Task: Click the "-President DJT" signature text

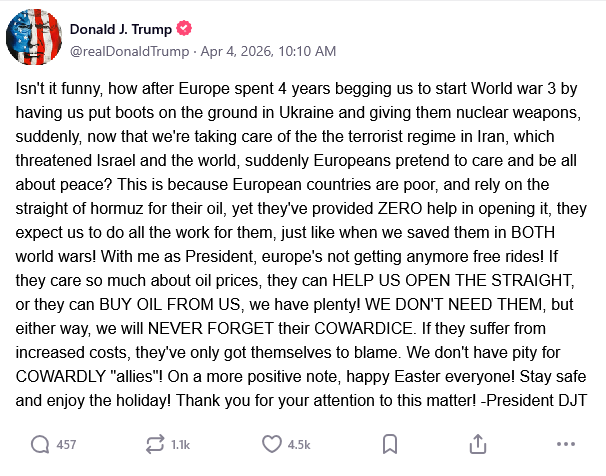Action: coord(534,400)
